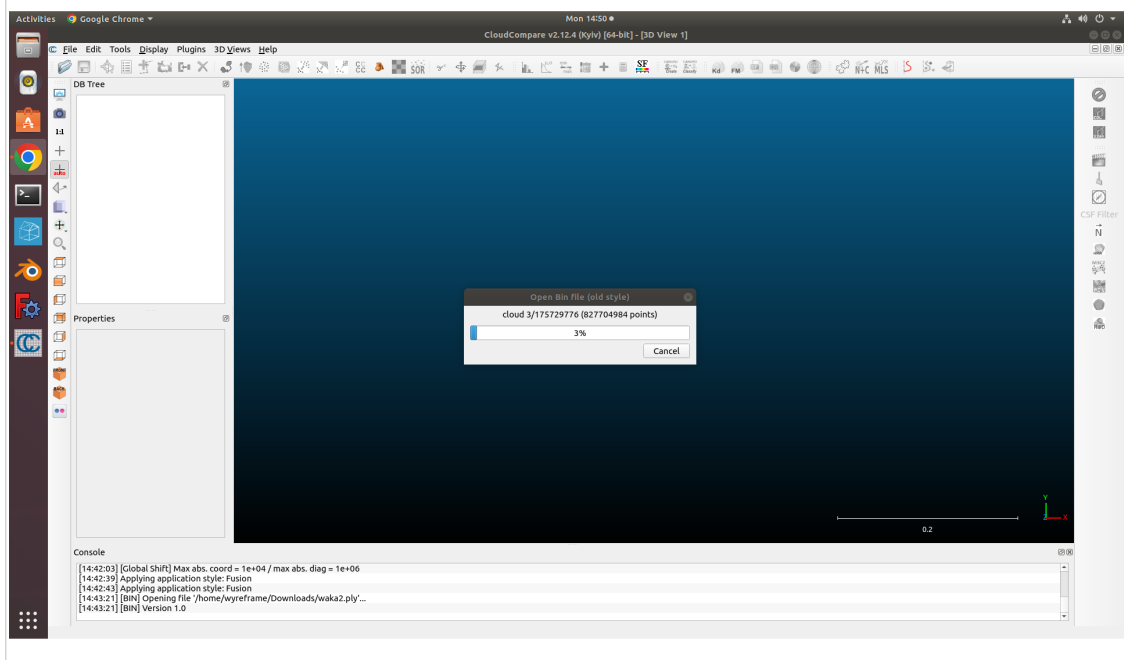Activate the Translate/Rotate tool
This screenshot has width=1124, height=660.
(x=461, y=67)
